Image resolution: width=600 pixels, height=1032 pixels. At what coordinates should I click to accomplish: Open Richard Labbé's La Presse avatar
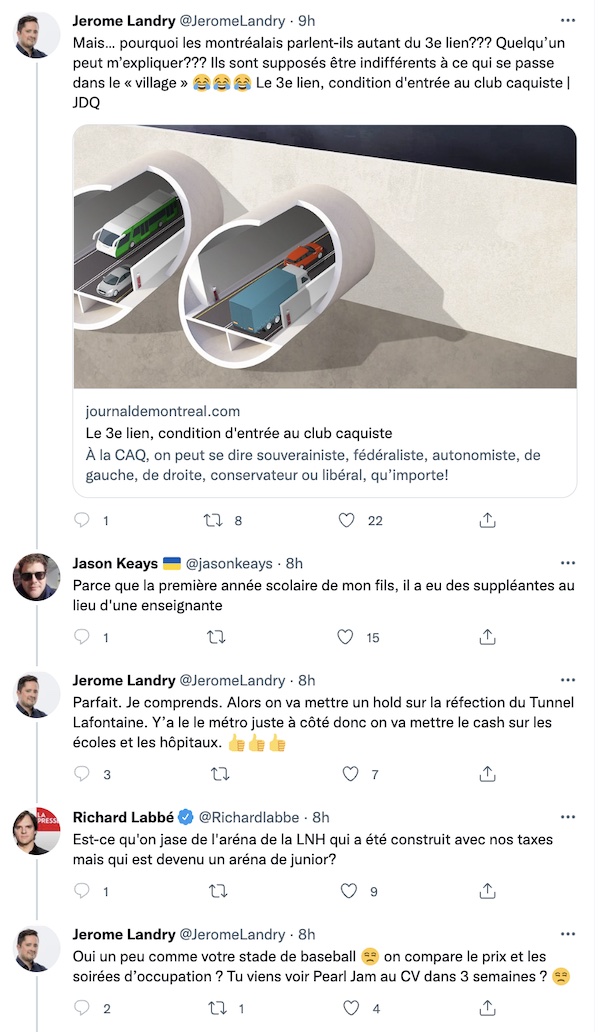coord(37,831)
